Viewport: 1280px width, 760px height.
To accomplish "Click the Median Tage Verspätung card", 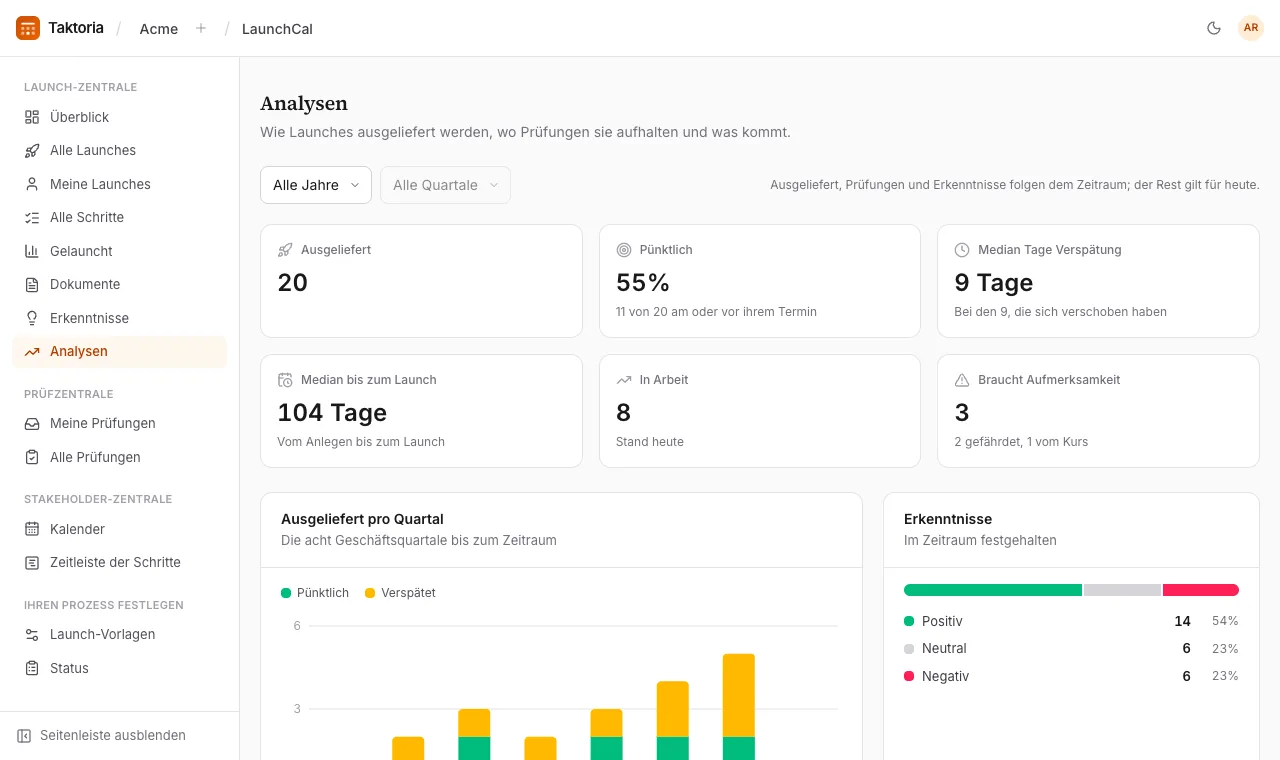I will (1098, 281).
